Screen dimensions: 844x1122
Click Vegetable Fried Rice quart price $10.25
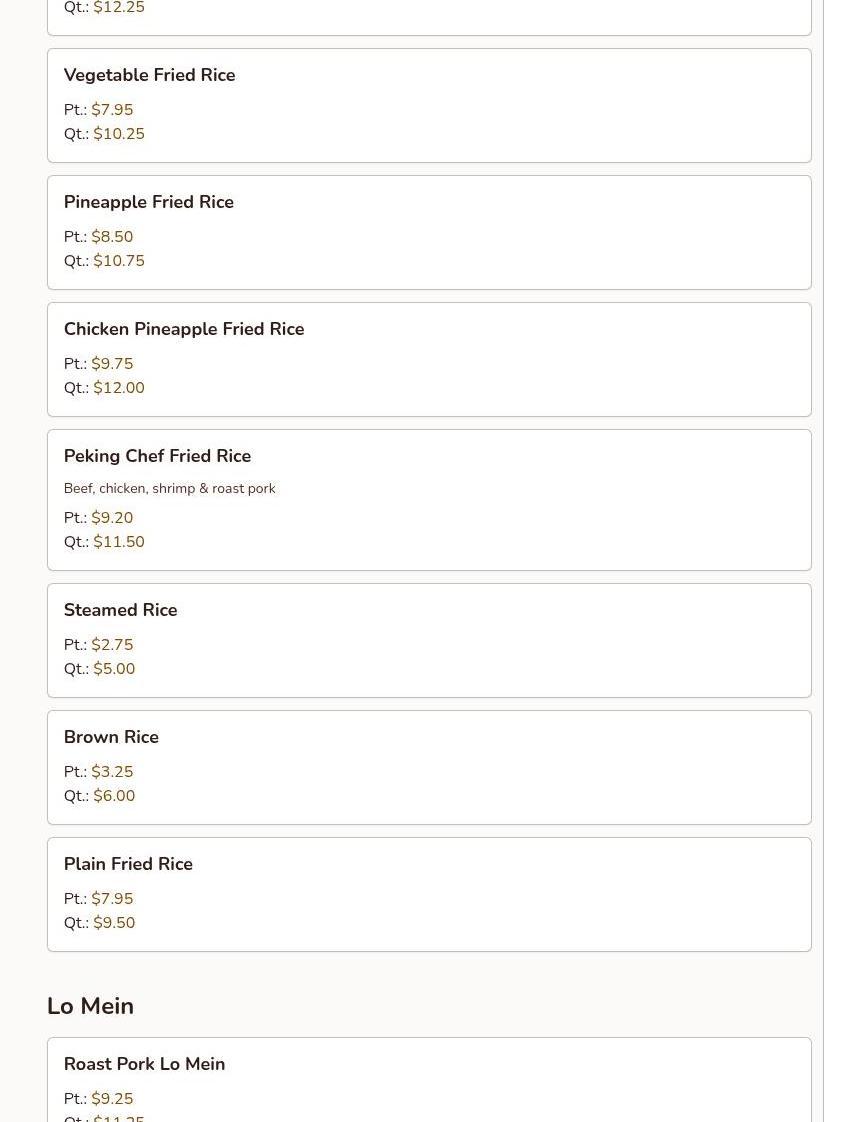118,134
